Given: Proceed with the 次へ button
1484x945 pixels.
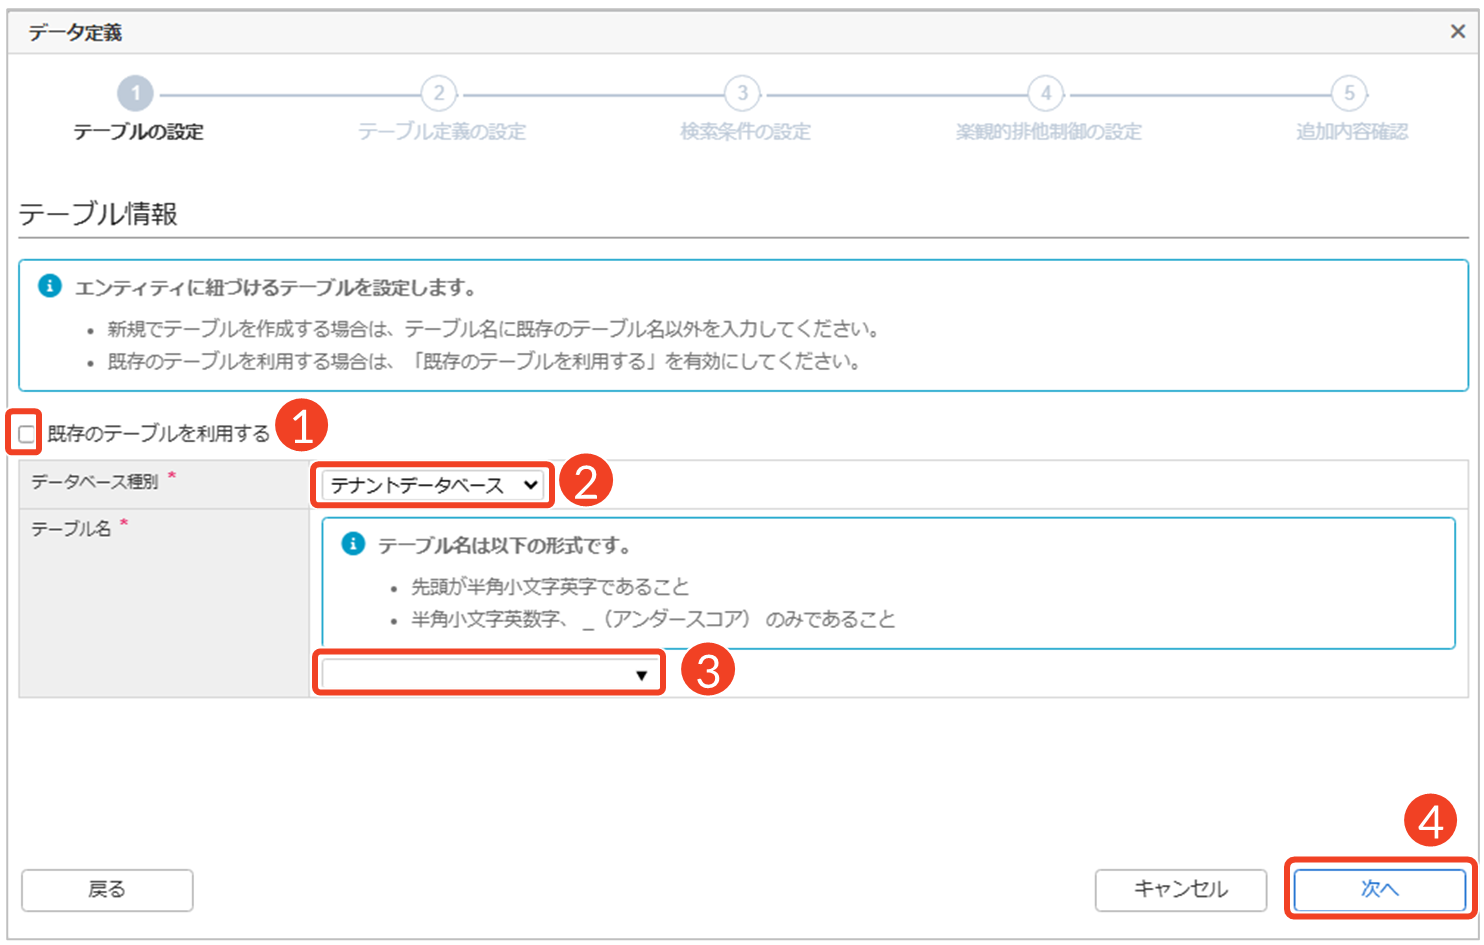Looking at the screenshot, I should point(1379,889).
